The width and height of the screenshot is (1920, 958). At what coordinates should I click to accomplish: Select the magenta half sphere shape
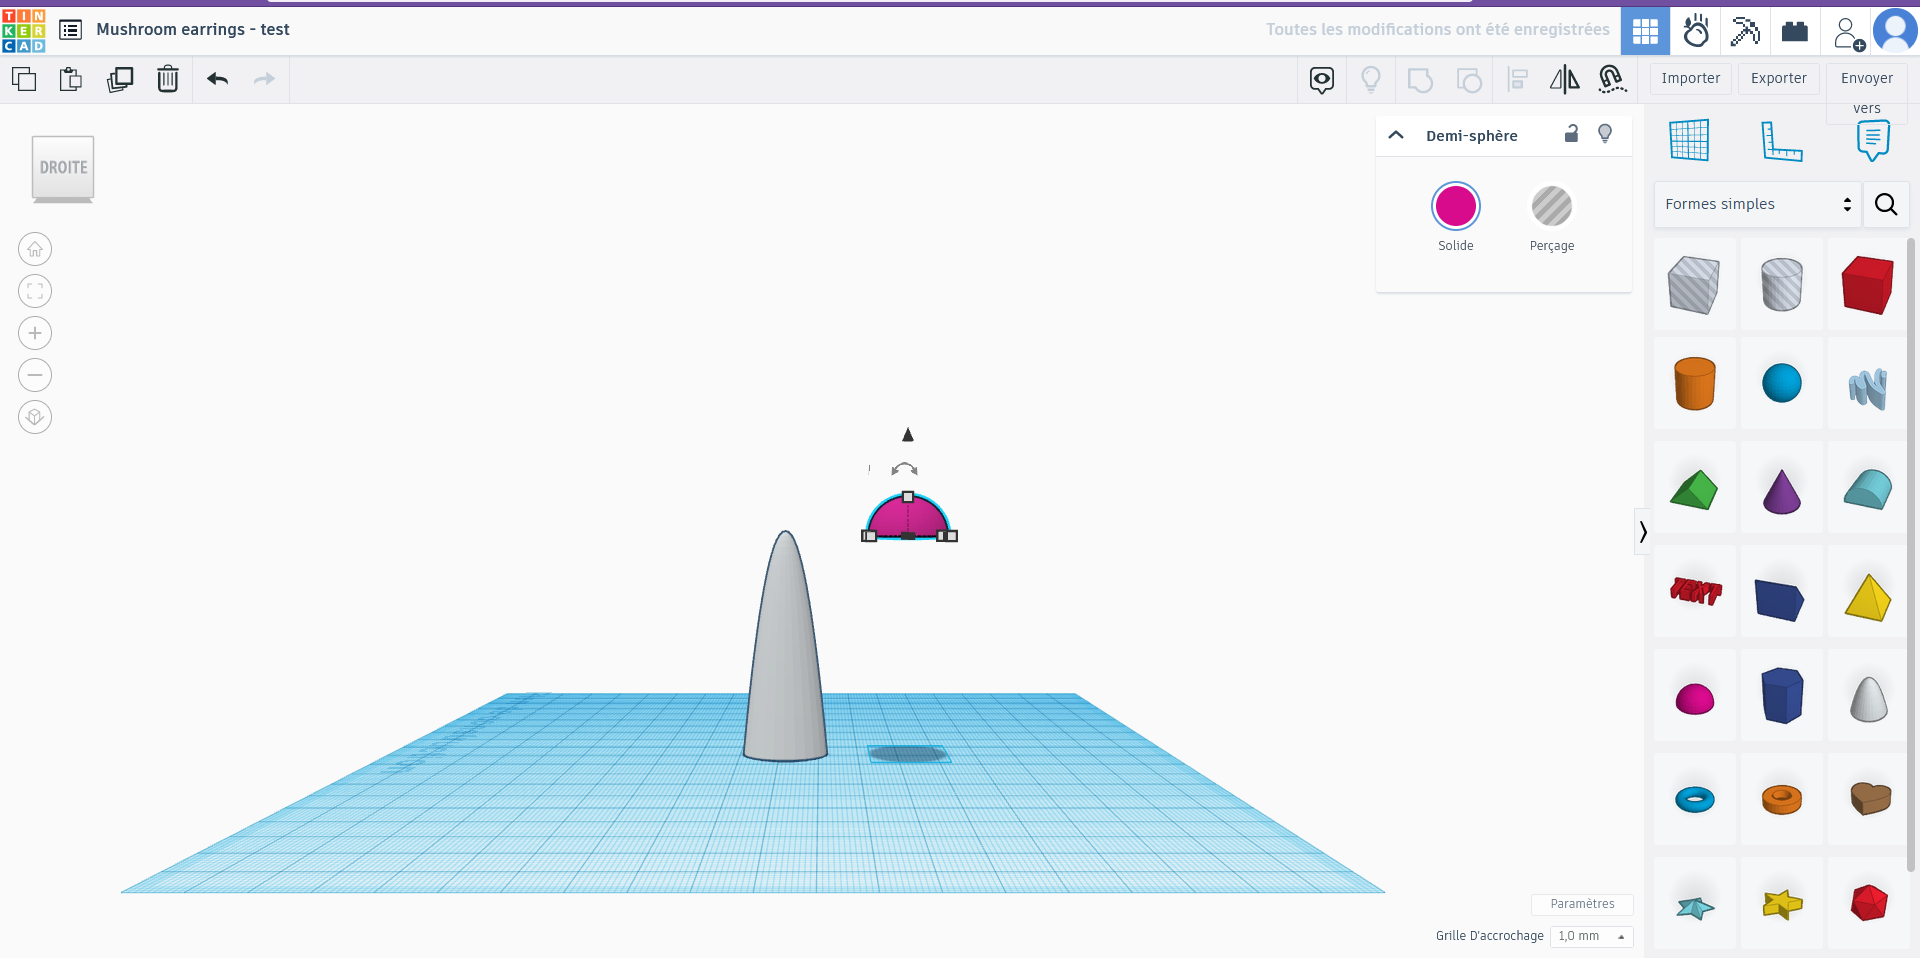1694,698
